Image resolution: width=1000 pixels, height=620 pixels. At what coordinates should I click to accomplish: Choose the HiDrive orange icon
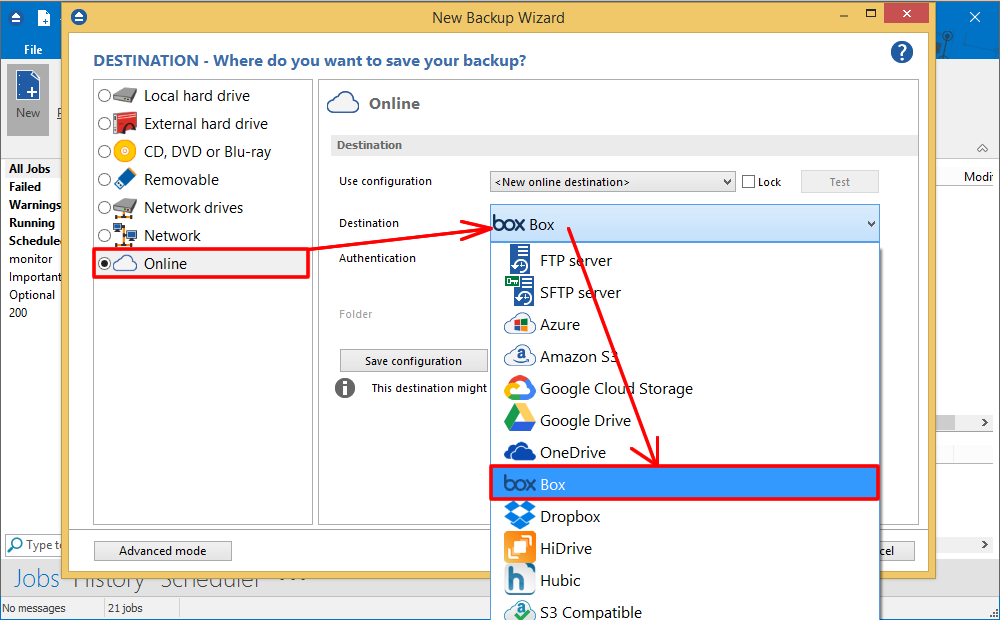point(519,548)
